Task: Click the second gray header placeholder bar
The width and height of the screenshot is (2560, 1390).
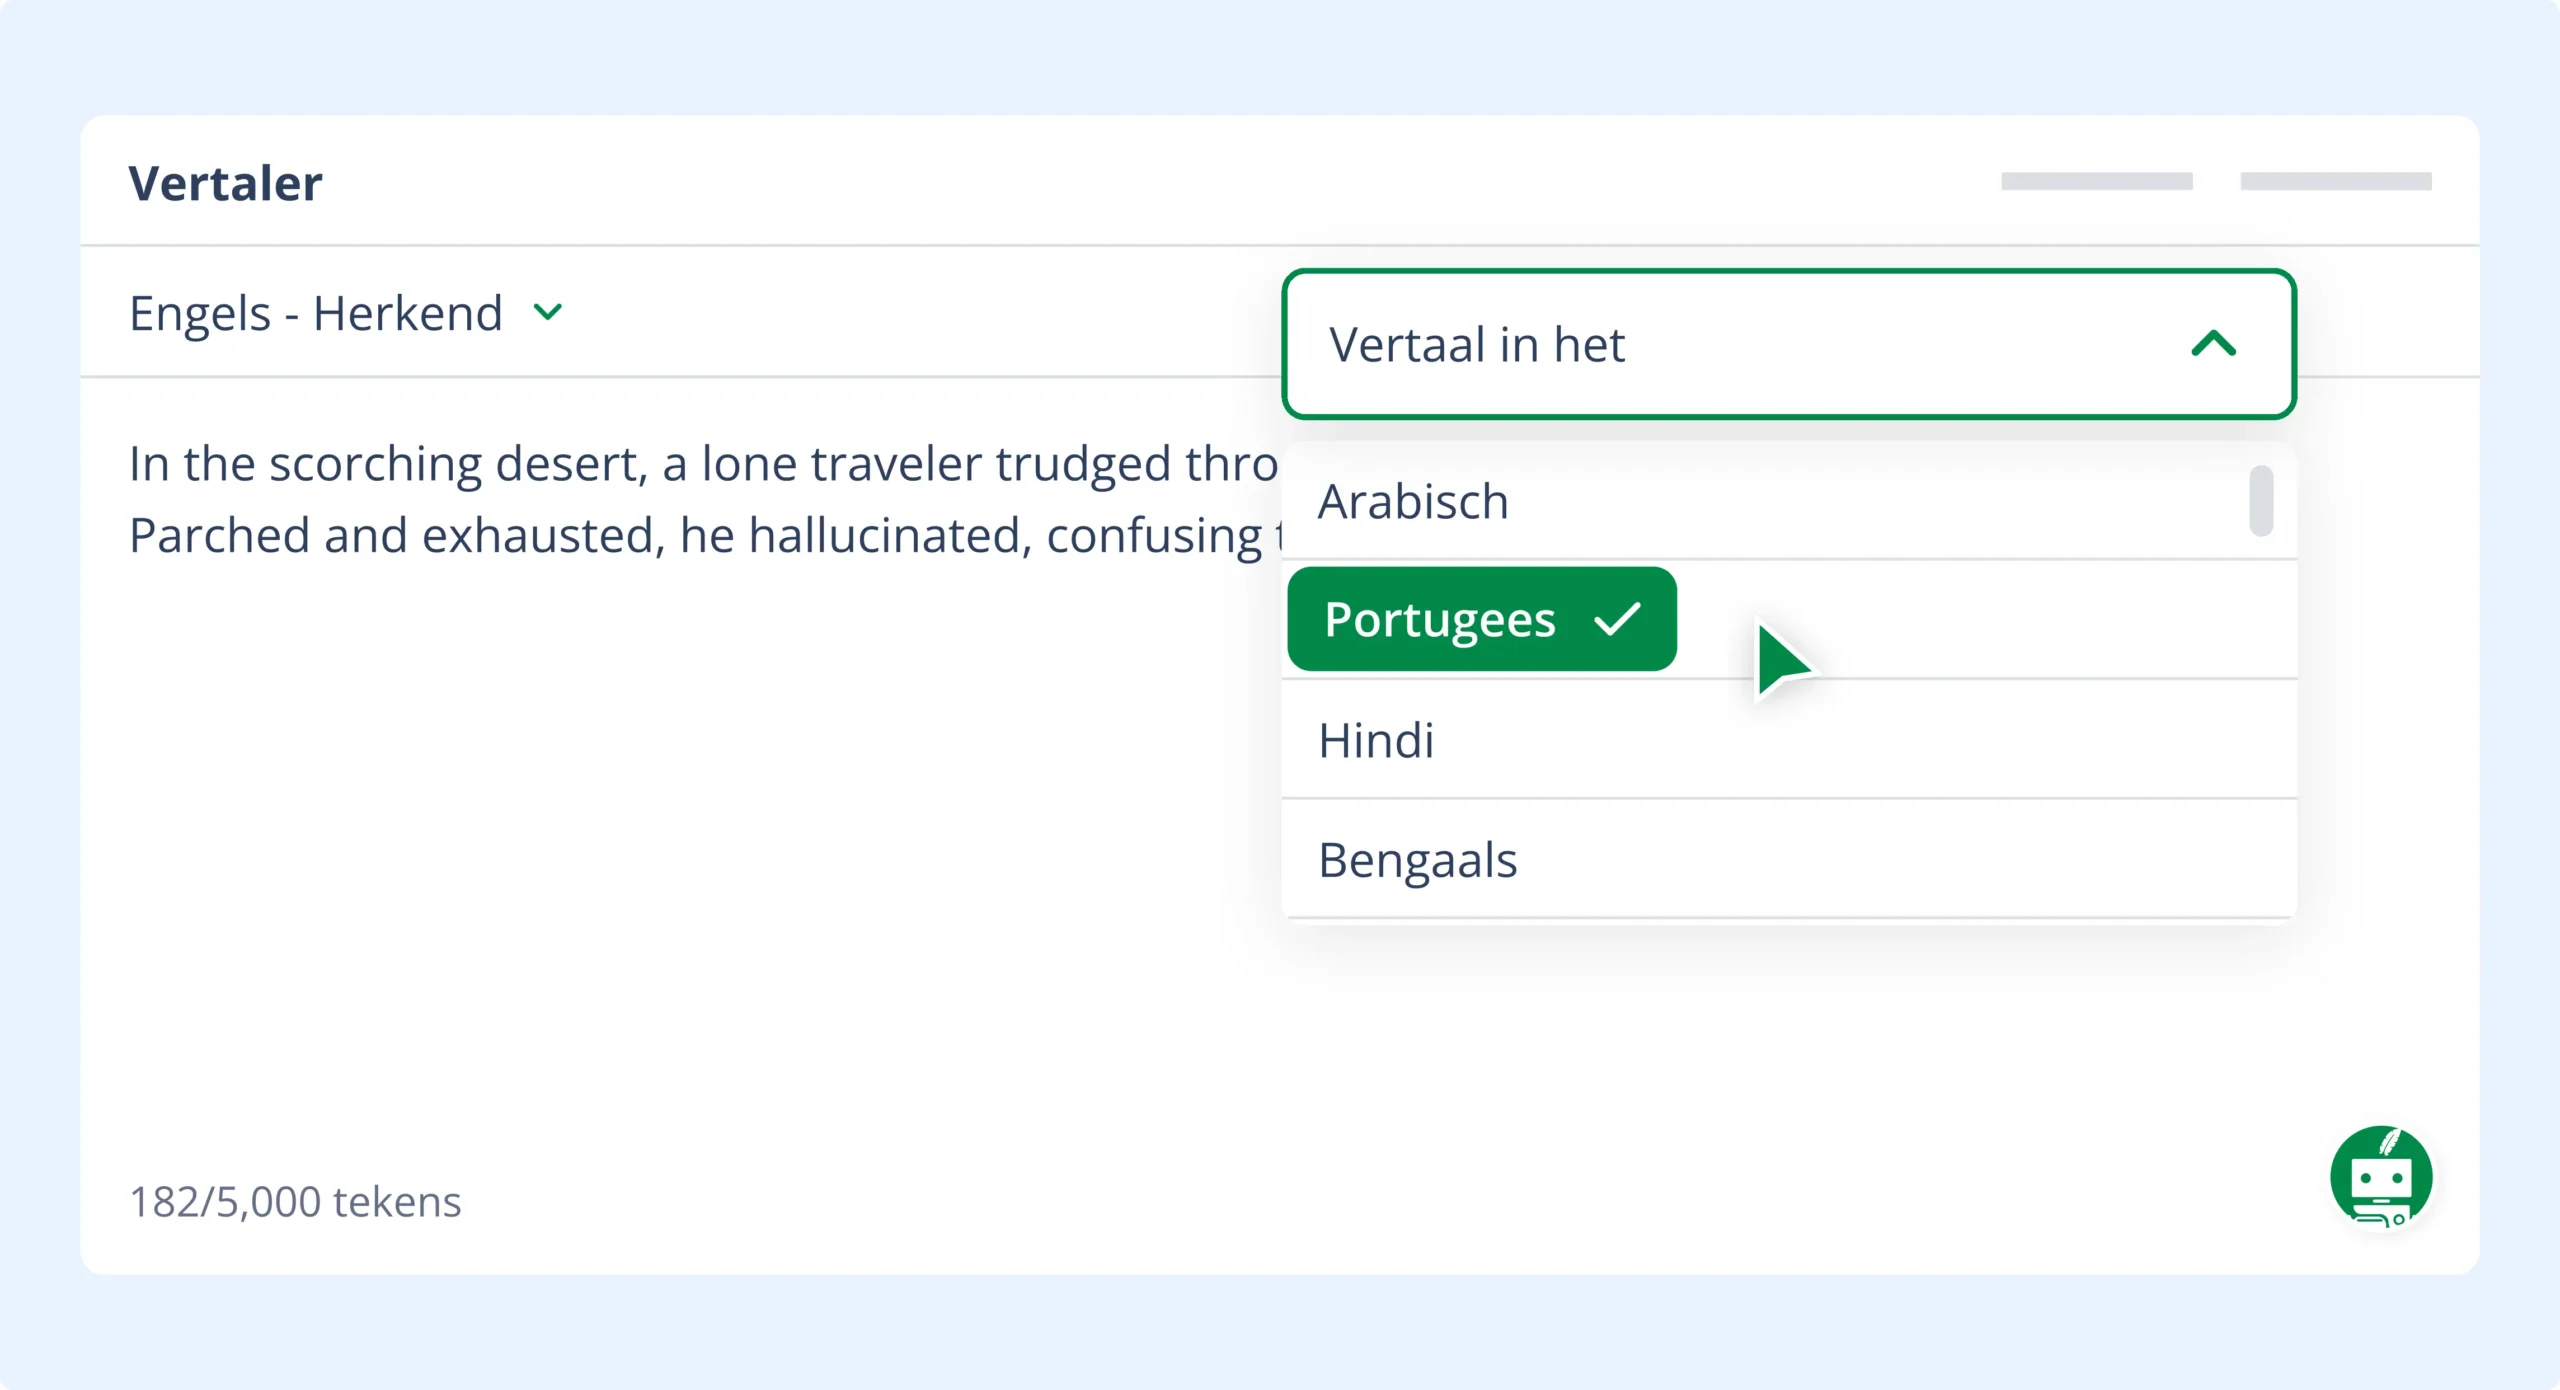Action: [2335, 181]
